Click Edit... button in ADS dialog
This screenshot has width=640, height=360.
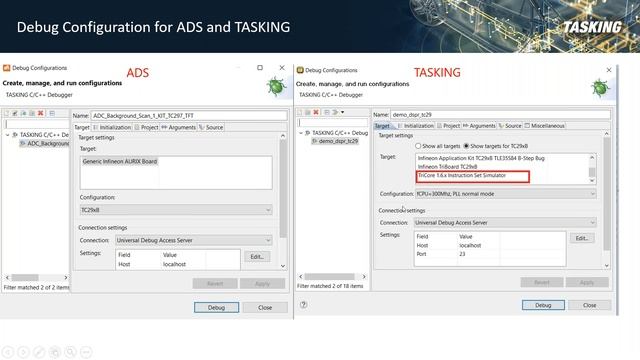point(257,256)
